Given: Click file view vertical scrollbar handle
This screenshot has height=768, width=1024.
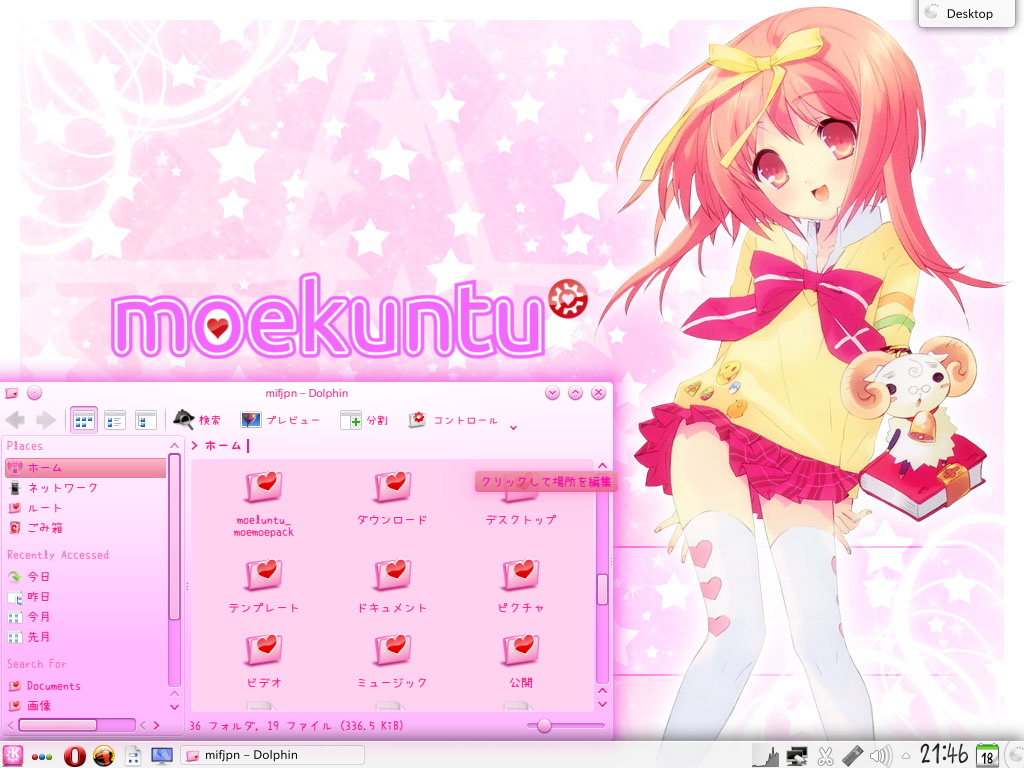Looking at the screenshot, I should [602, 589].
